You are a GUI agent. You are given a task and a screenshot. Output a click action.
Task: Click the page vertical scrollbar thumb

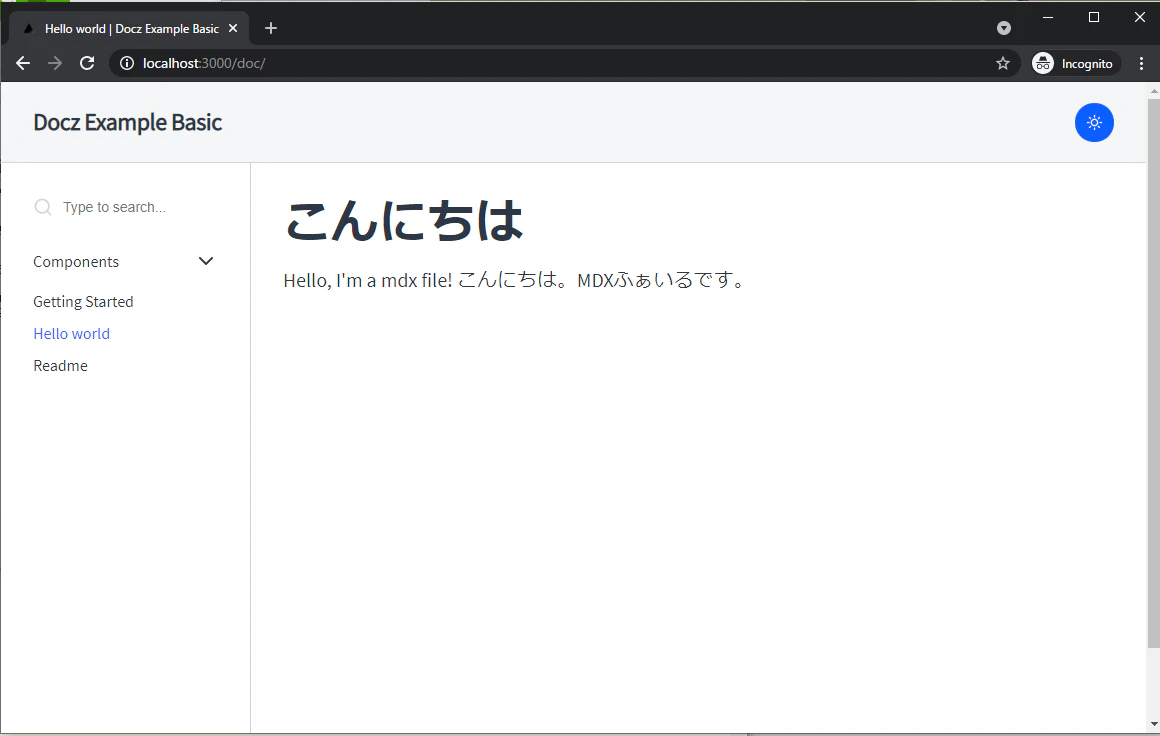point(1153,374)
